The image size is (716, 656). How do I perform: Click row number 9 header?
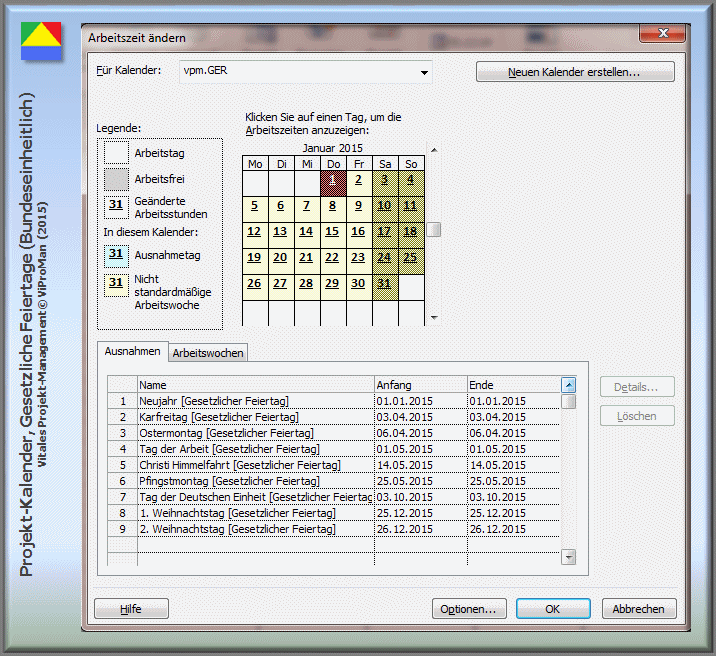[x=122, y=529]
